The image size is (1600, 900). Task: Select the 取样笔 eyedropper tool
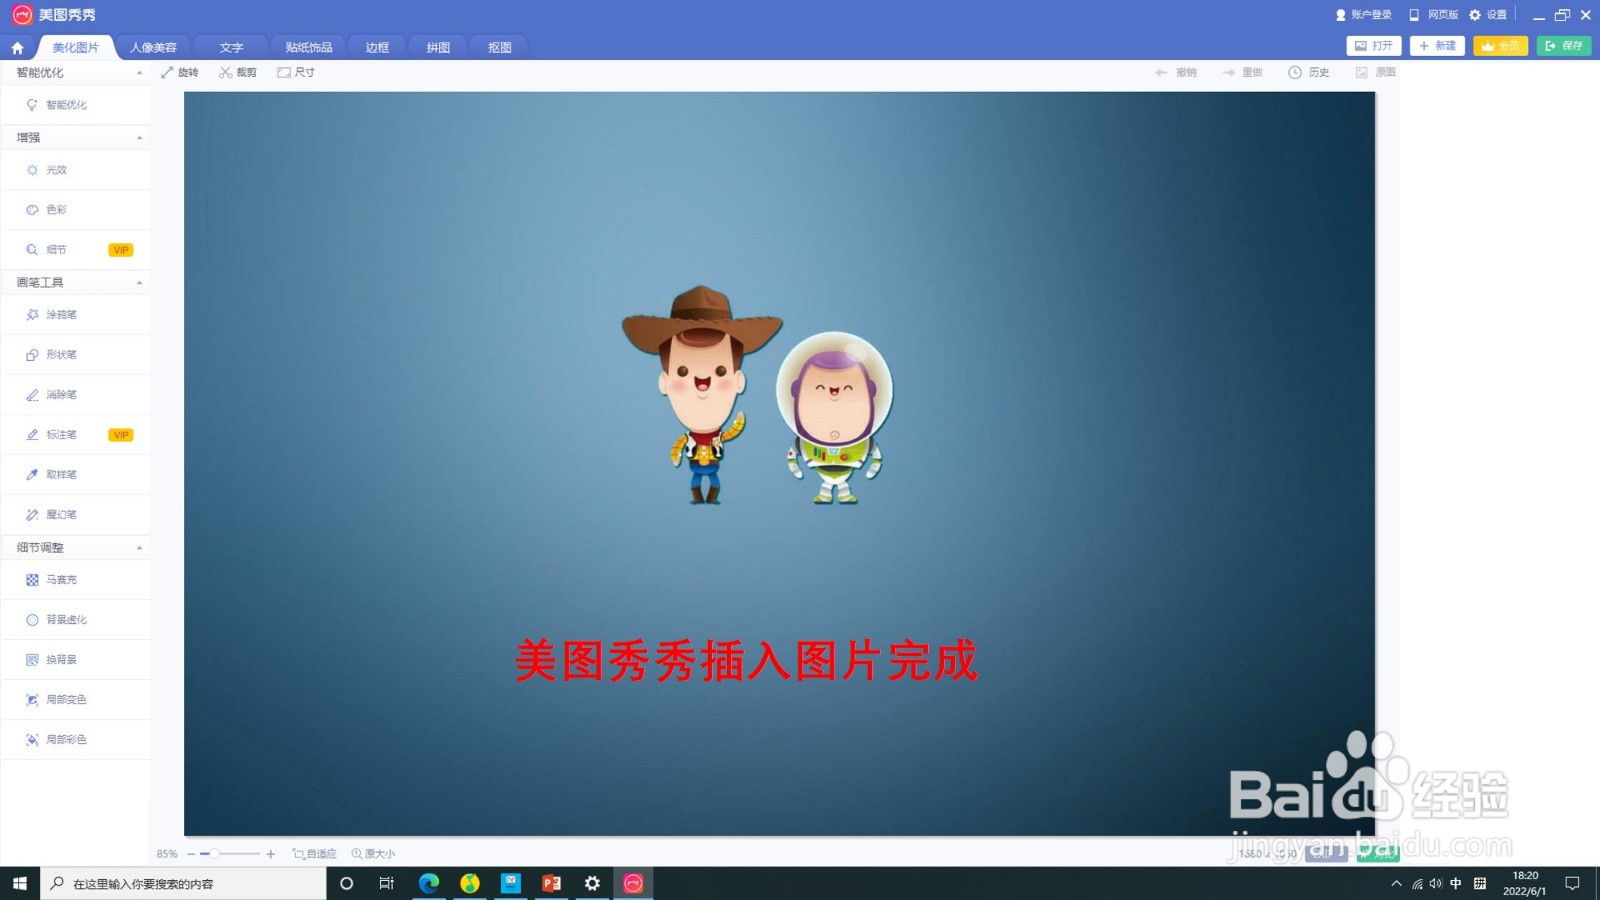click(x=76, y=475)
